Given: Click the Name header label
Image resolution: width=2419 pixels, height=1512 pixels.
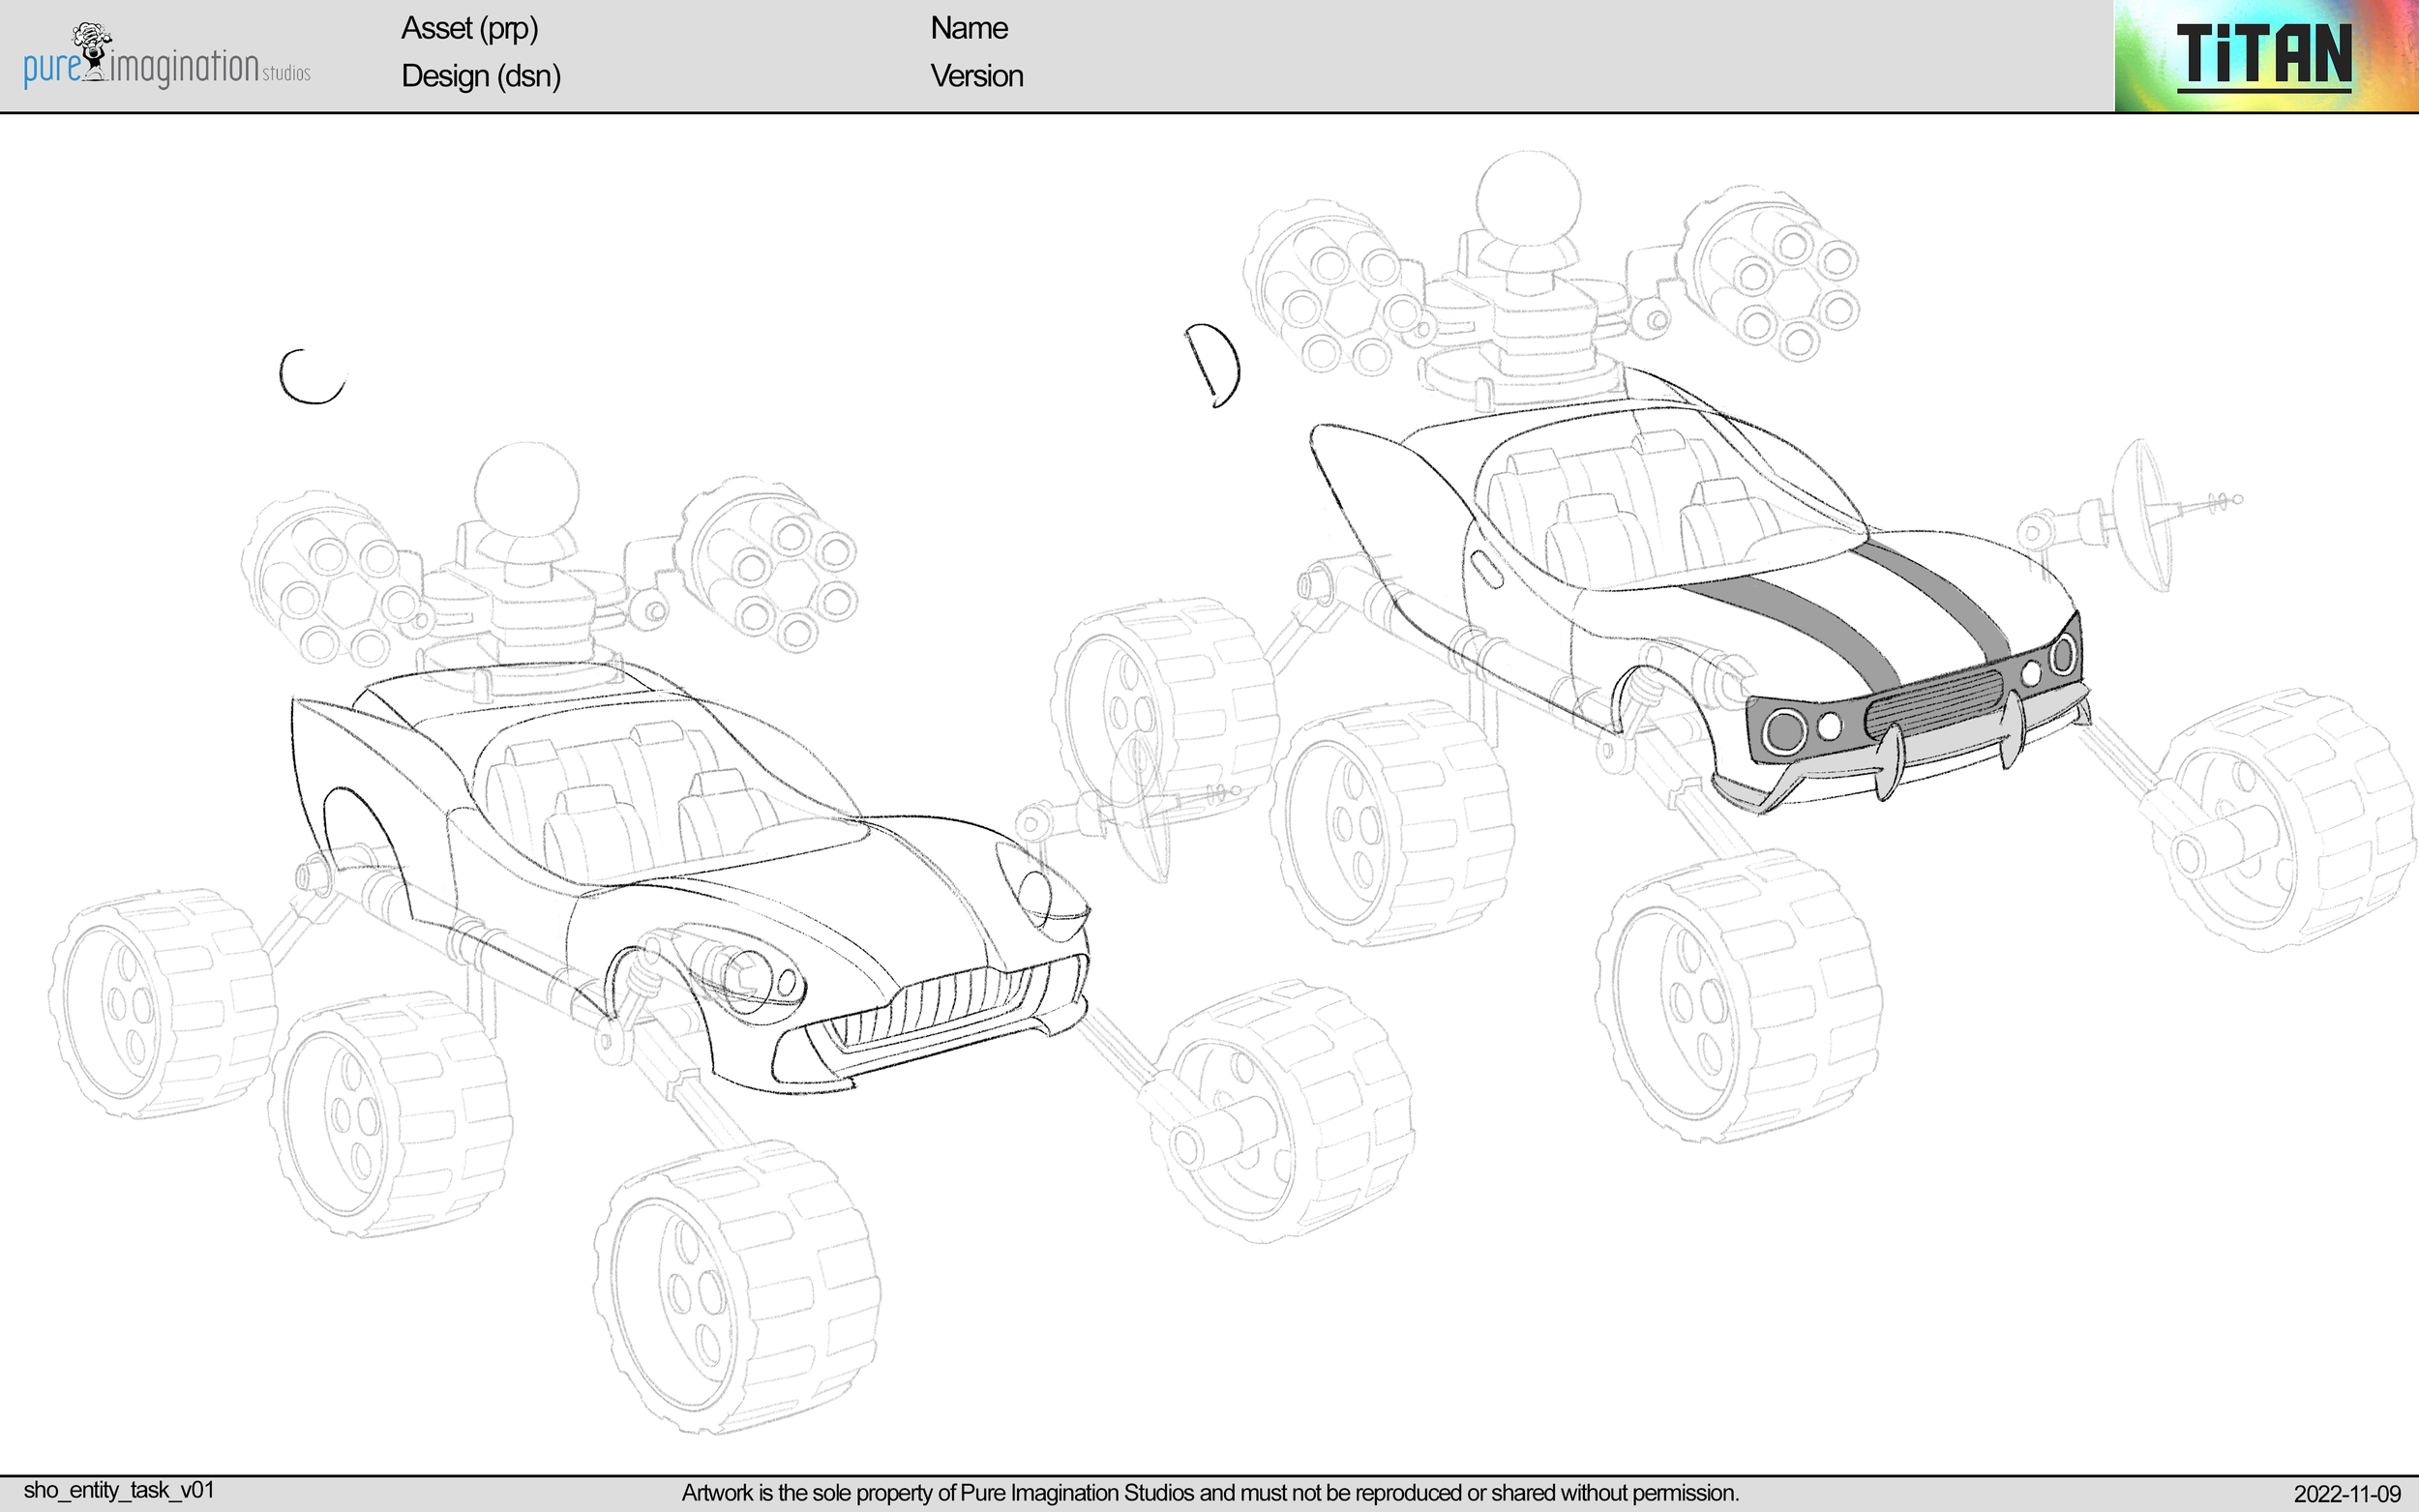Looking at the screenshot, I should click(968, 27).
